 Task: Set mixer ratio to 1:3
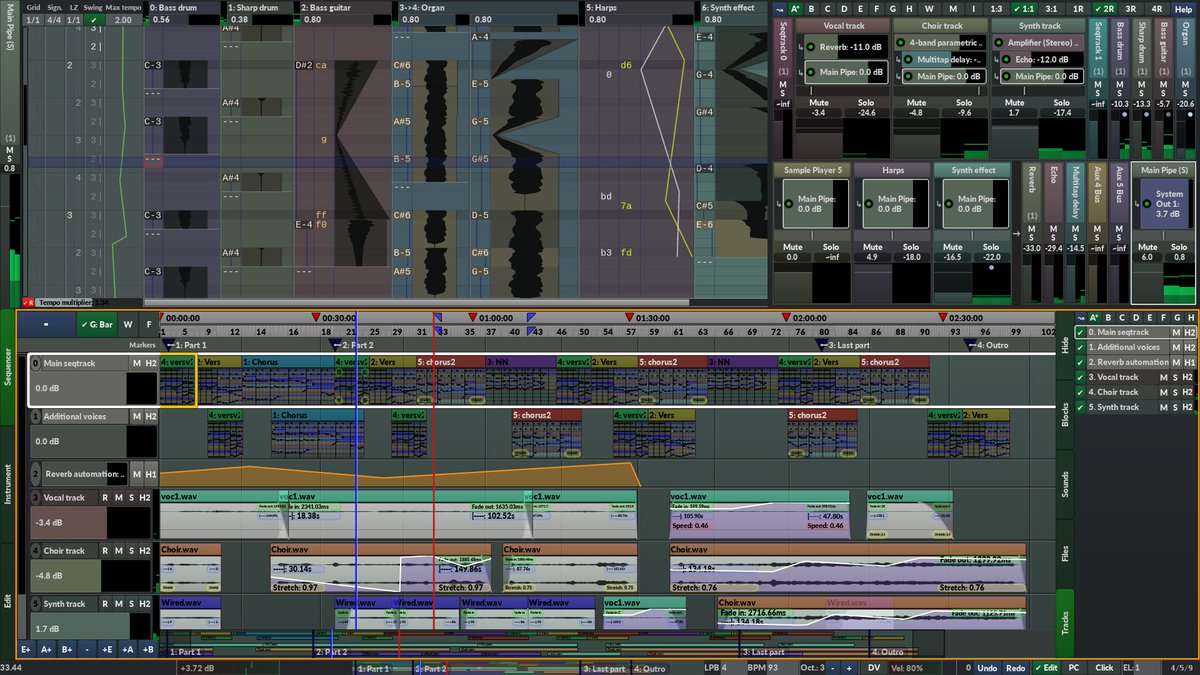(x=996, y=8)
